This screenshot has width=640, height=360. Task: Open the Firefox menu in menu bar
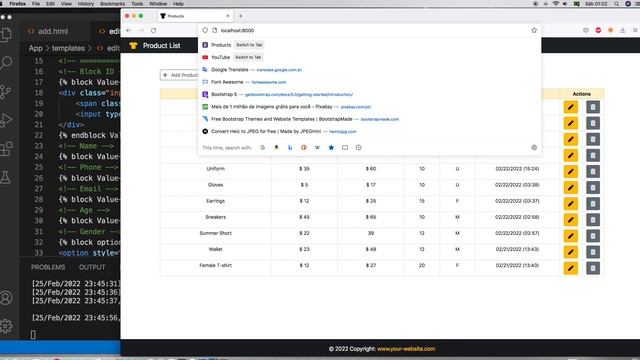point(18,4)
